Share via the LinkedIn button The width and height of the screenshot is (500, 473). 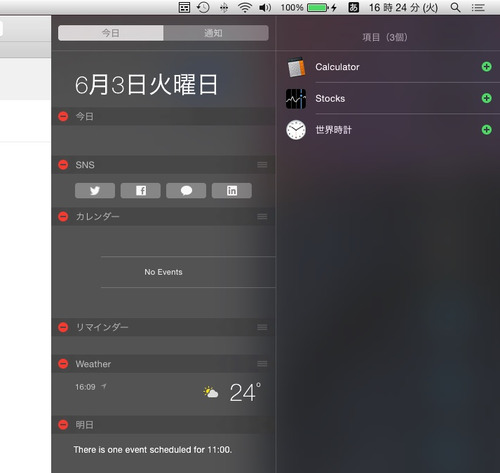click(x=232, y=191)
